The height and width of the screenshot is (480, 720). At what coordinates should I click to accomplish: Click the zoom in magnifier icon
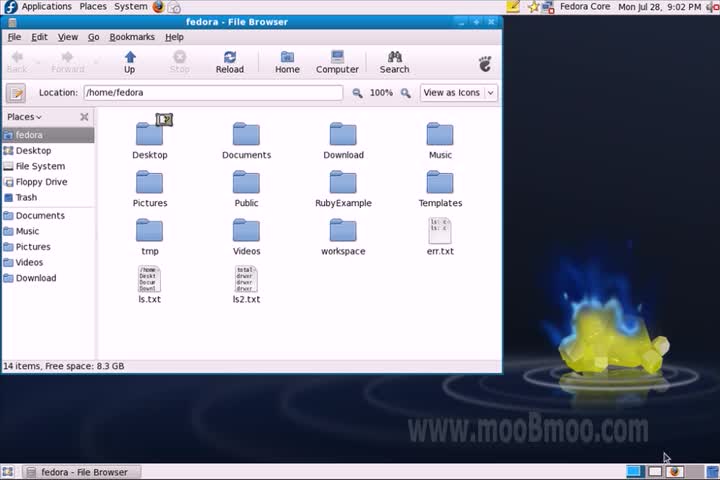coord(405,93)
